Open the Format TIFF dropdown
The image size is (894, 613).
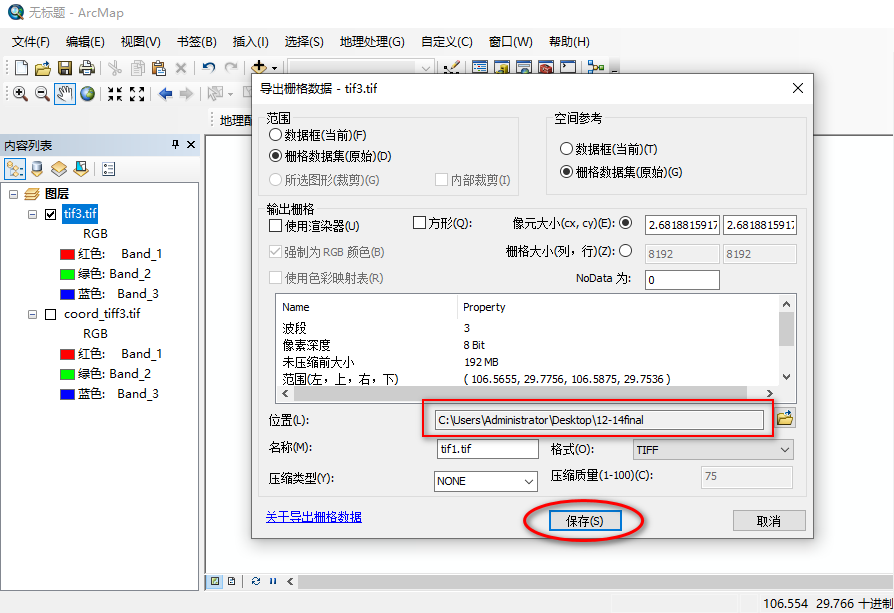tap(713, 450)
